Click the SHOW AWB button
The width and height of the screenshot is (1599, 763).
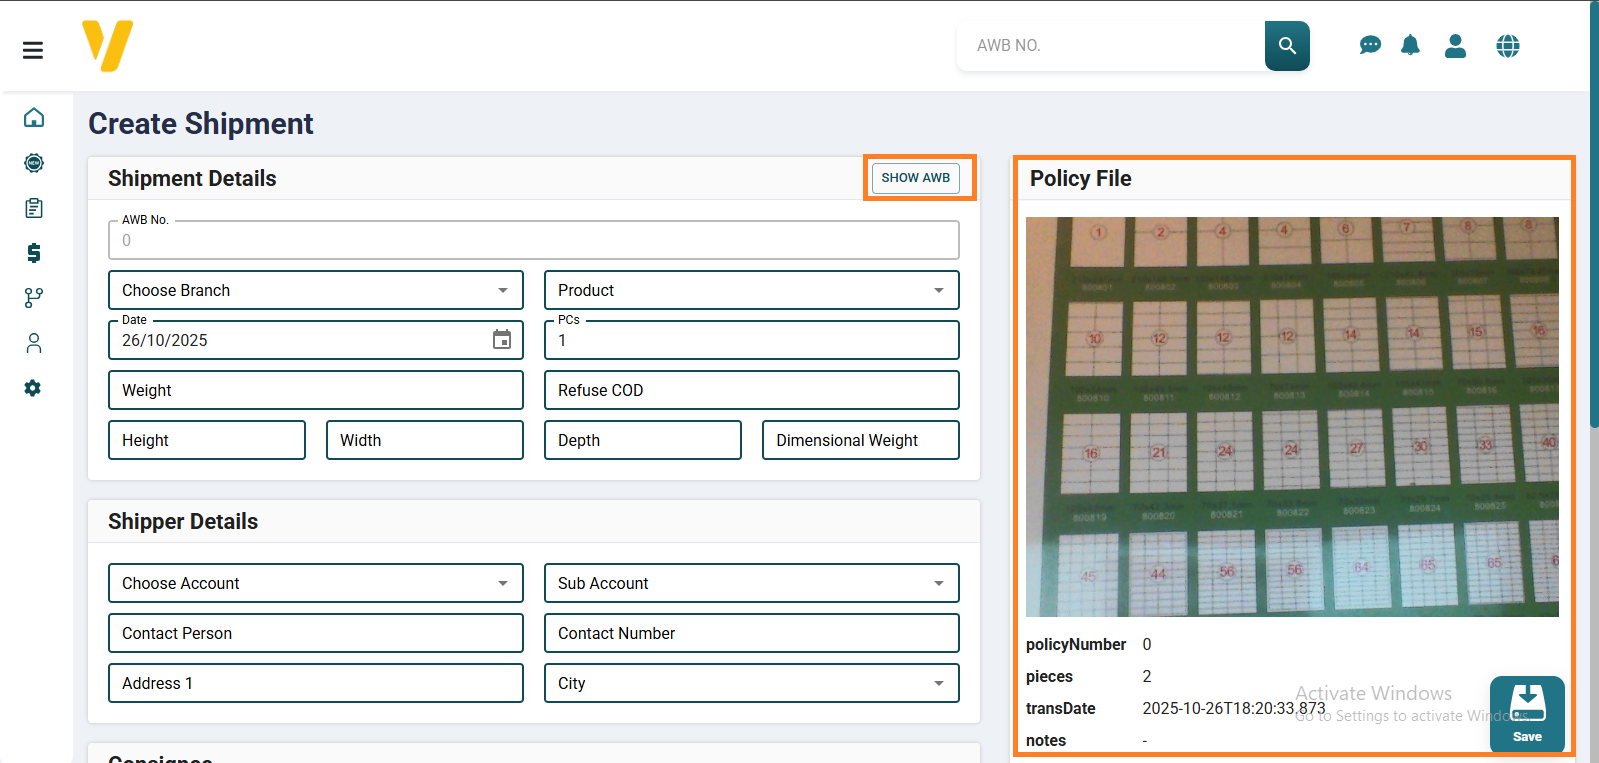[x=915, y=178]
